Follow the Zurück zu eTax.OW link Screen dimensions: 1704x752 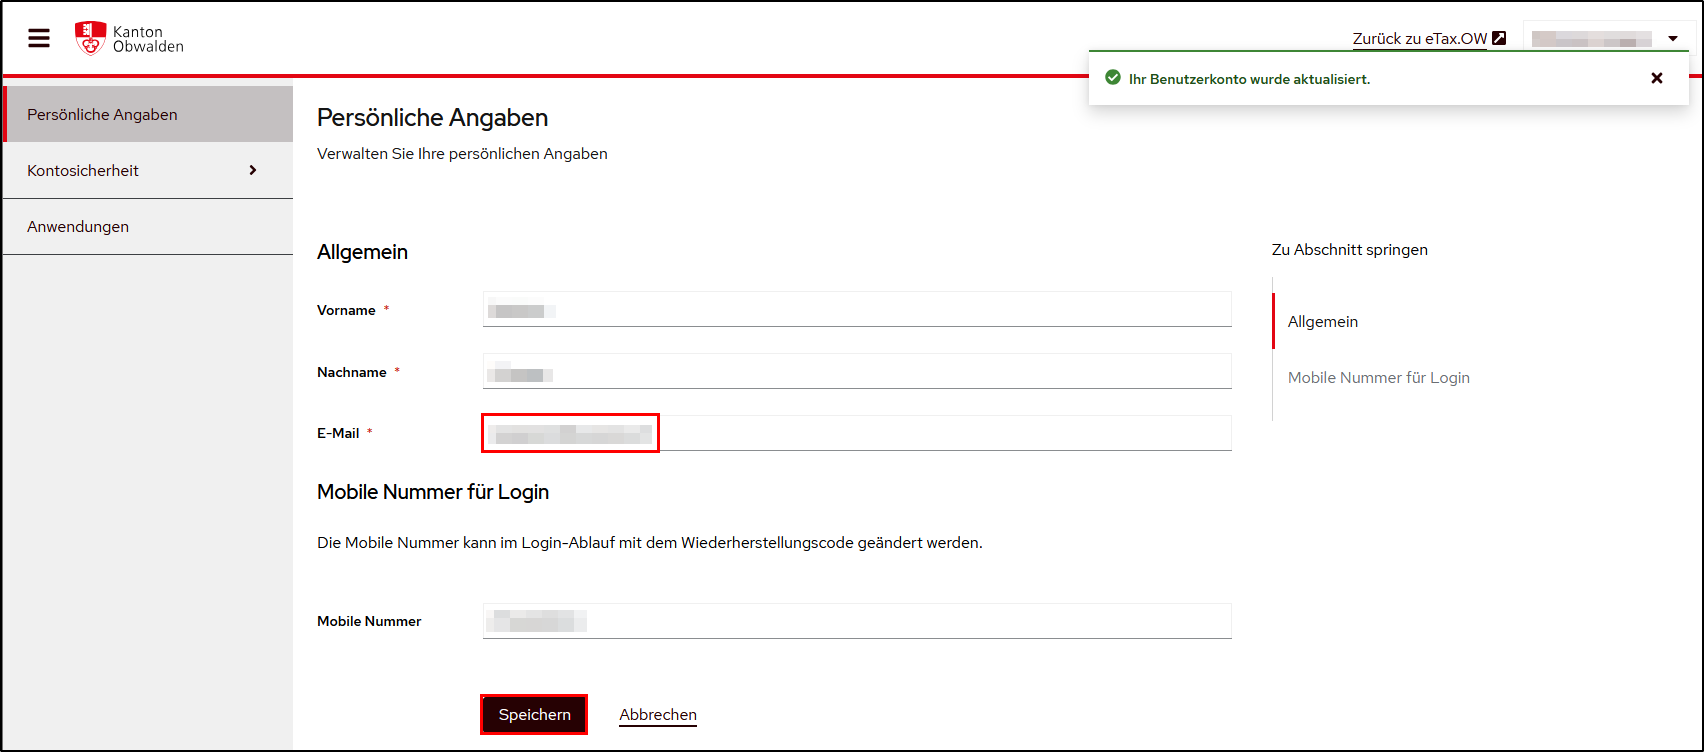coord(1429,39)
